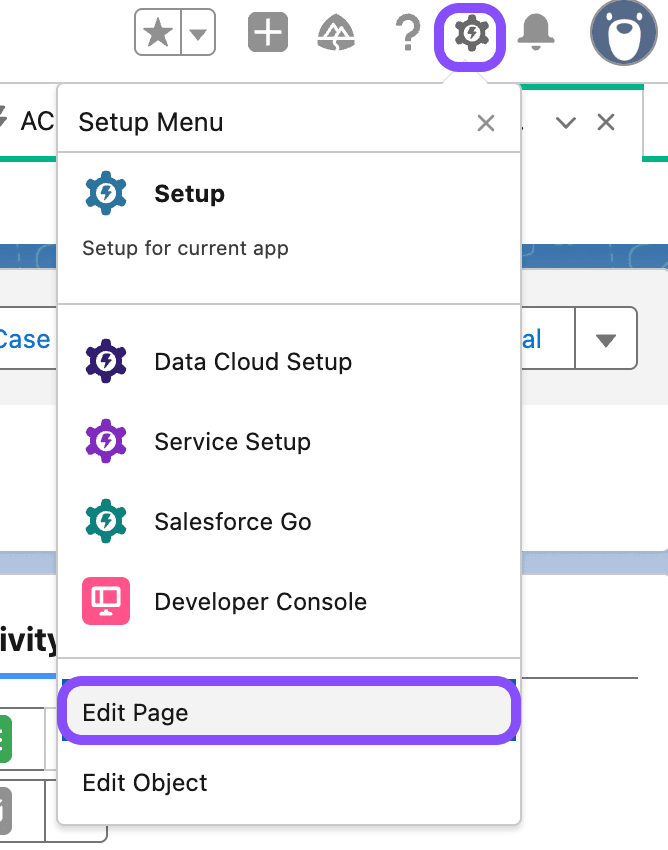This screenshot has height=850, width=668.
Task: Open the Trailhead learning icon
Action: point(336,32)
